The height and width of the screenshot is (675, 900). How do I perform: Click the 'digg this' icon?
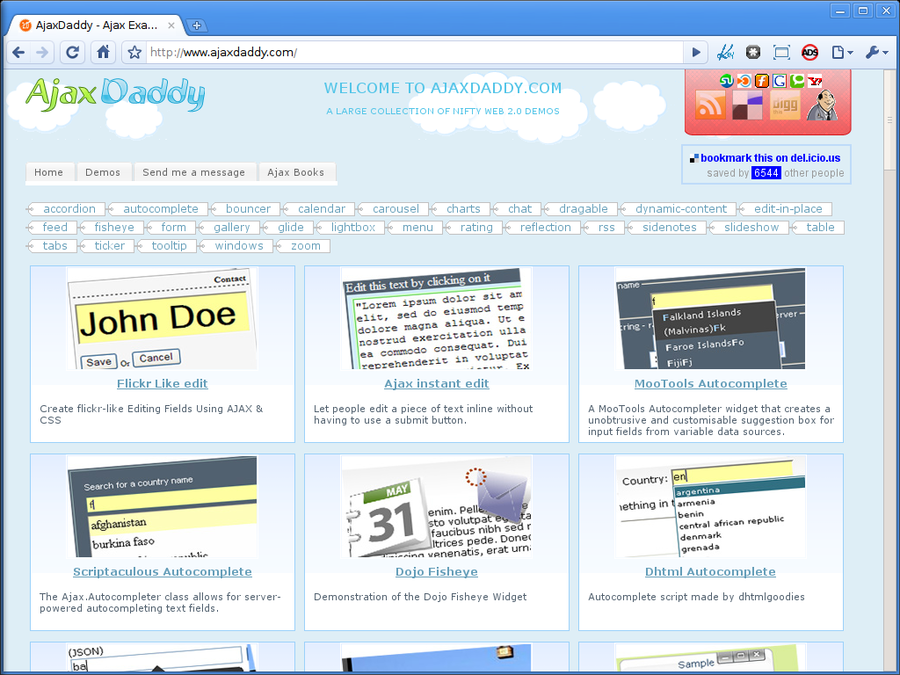[785, 105]
